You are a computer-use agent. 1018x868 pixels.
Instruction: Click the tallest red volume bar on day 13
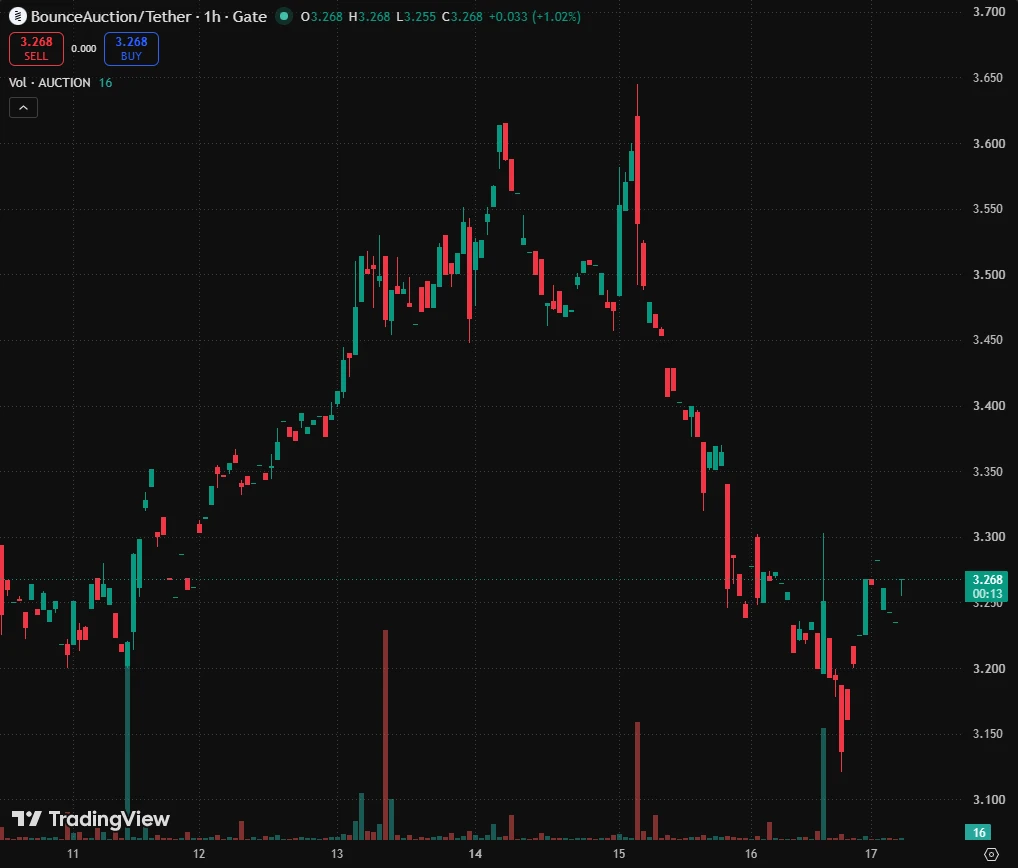click(386, 735)
